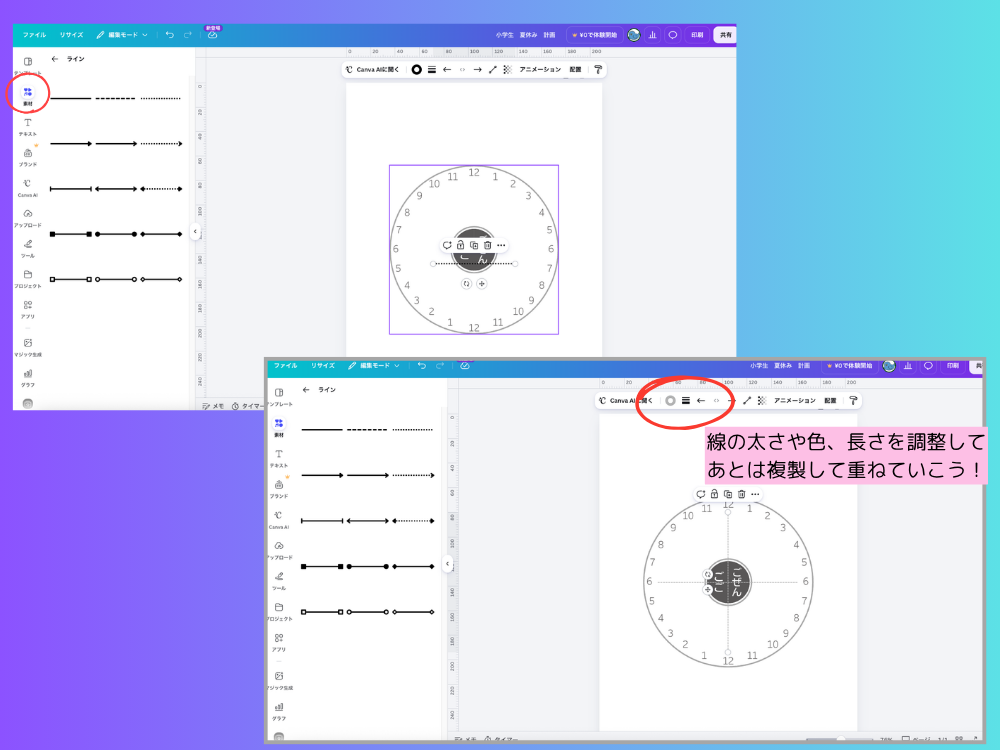
Task: Add plain solid line in upper window panel
Action: pos(71,98)
